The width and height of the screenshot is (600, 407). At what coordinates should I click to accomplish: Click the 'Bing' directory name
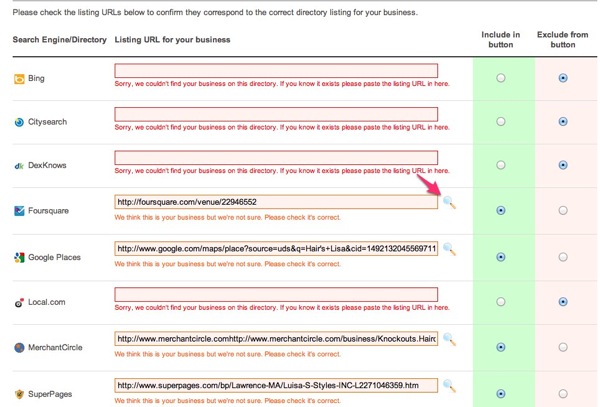tap(36, 78)
